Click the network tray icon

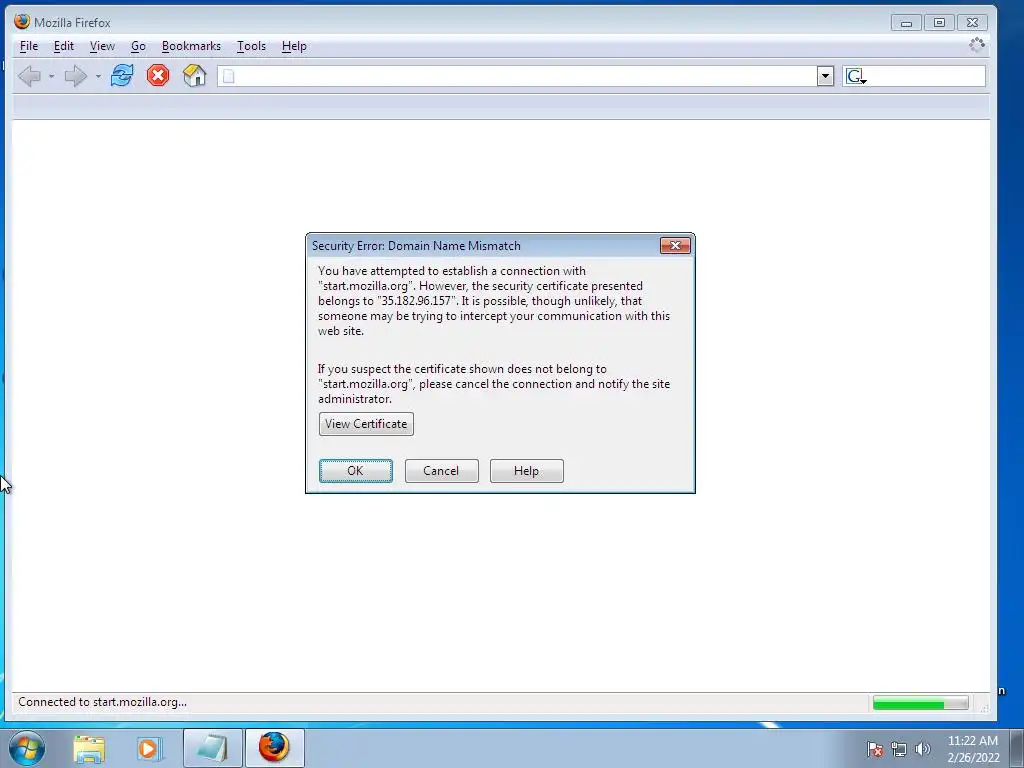tap(899, 749)
